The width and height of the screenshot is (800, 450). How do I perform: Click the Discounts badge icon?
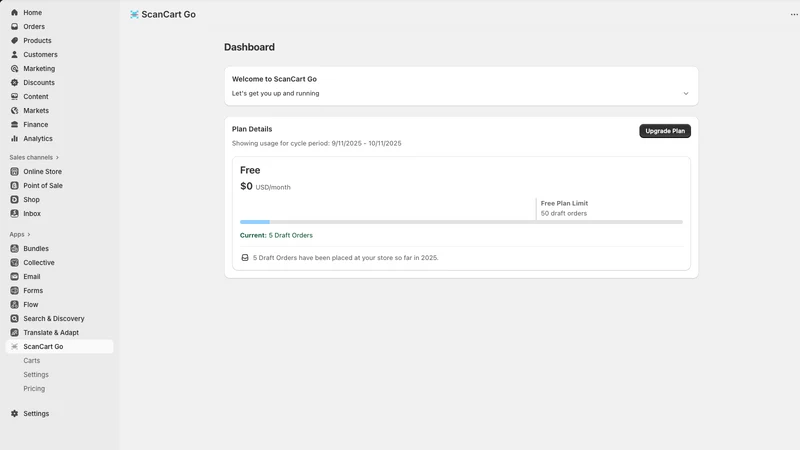14,83
